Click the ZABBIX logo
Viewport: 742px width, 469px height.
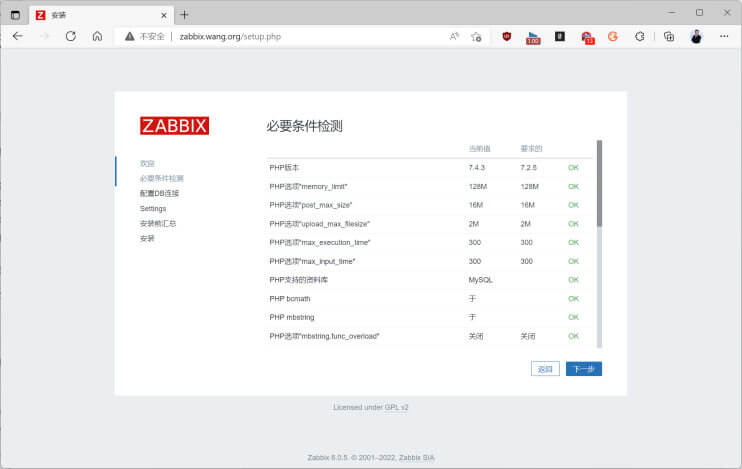pos(174,126)
